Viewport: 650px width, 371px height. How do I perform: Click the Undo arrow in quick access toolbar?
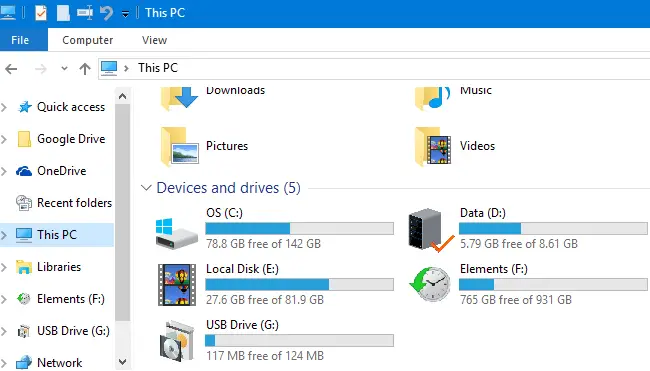coord(106,13)
